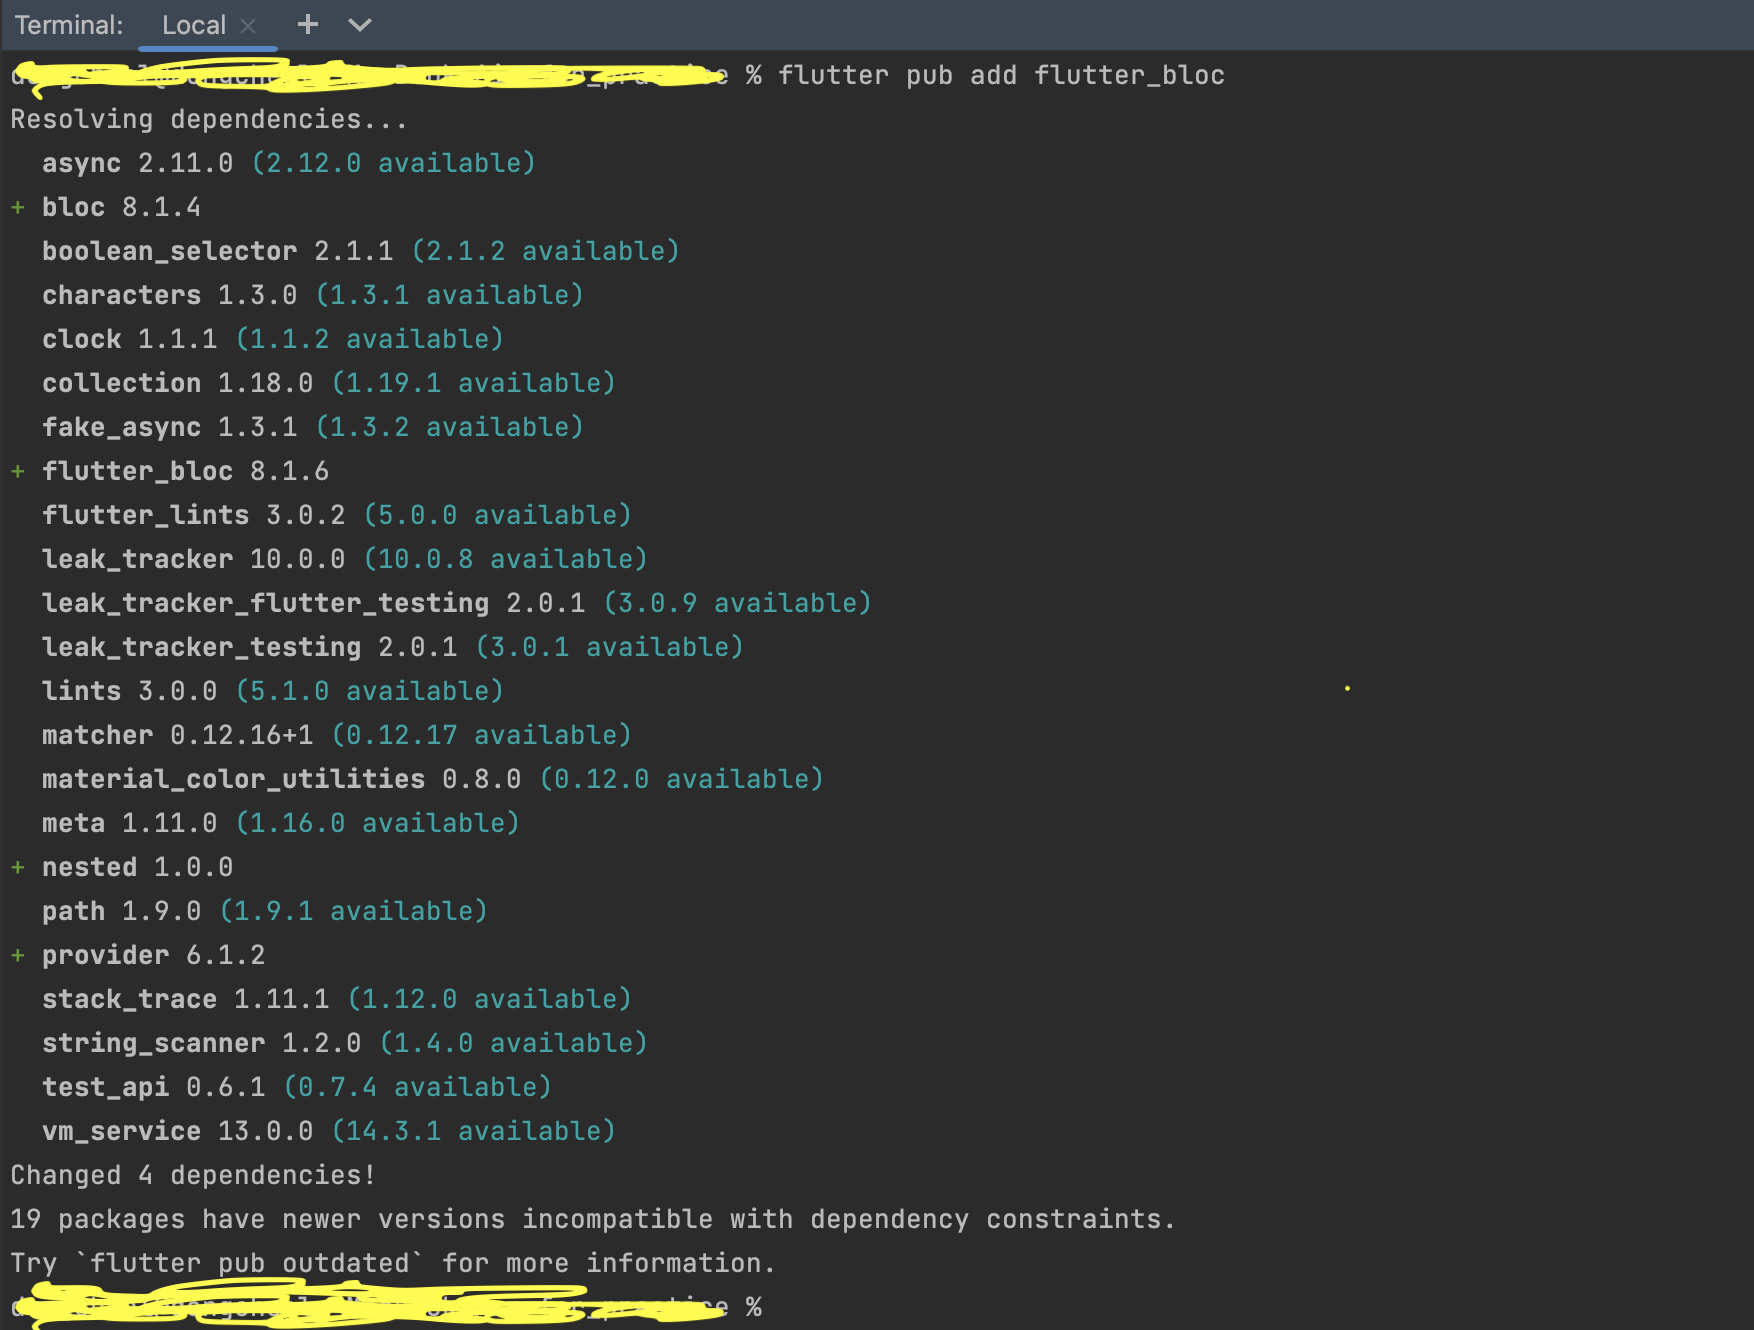
Task: Click the 'vm_service 13.0.0' line
Action: (x=329, y=1131)
